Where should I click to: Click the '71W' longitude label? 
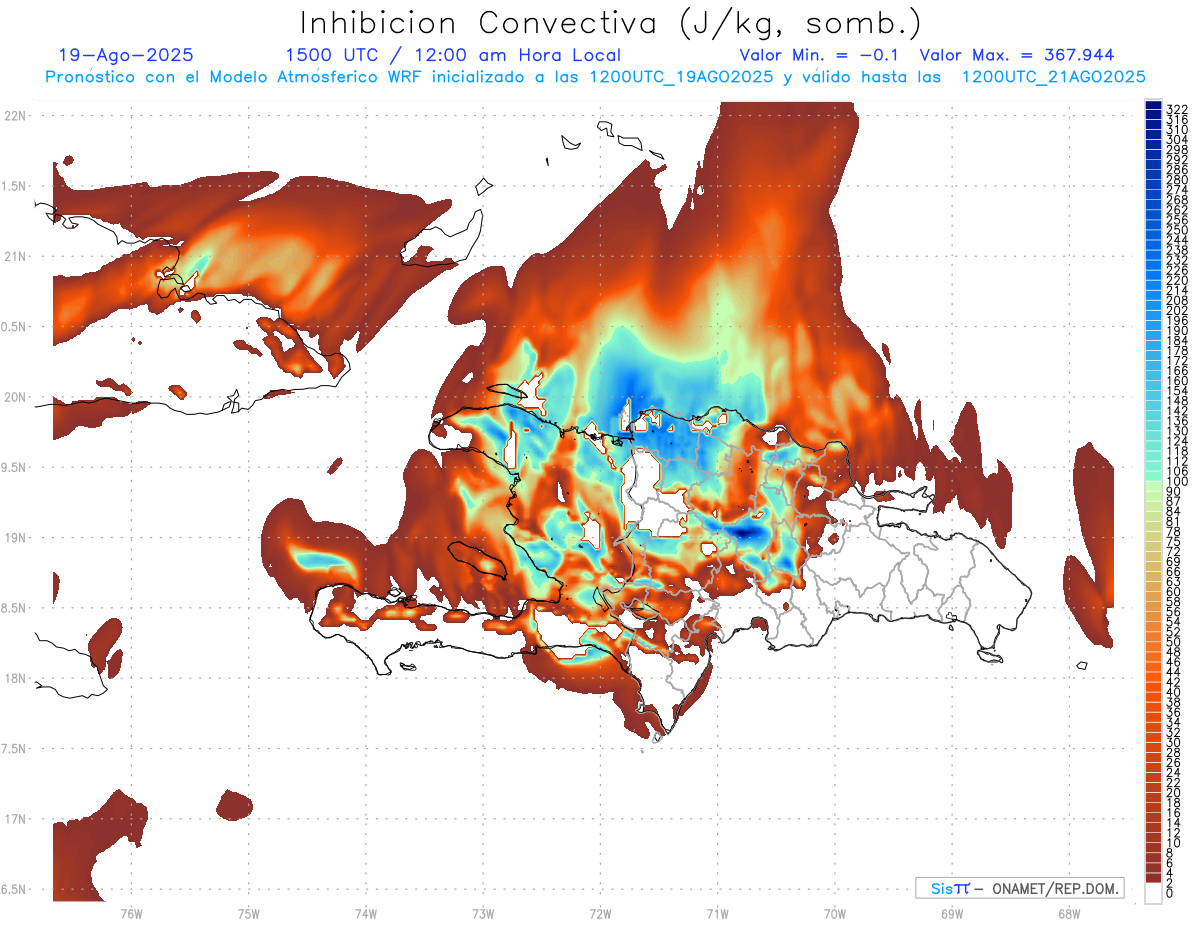click(x=717, y=913)
